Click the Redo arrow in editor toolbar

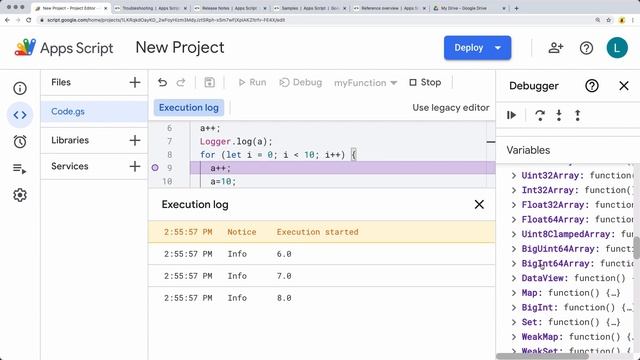181,82
